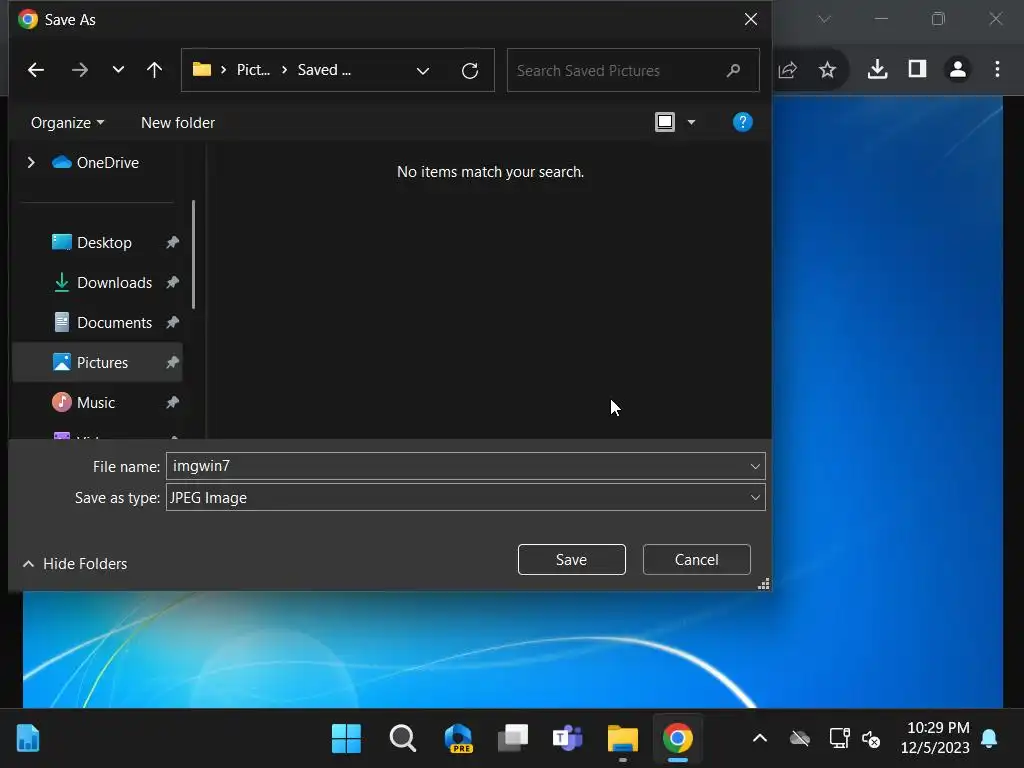Close the Save As dialog

[x=751, y=20]
